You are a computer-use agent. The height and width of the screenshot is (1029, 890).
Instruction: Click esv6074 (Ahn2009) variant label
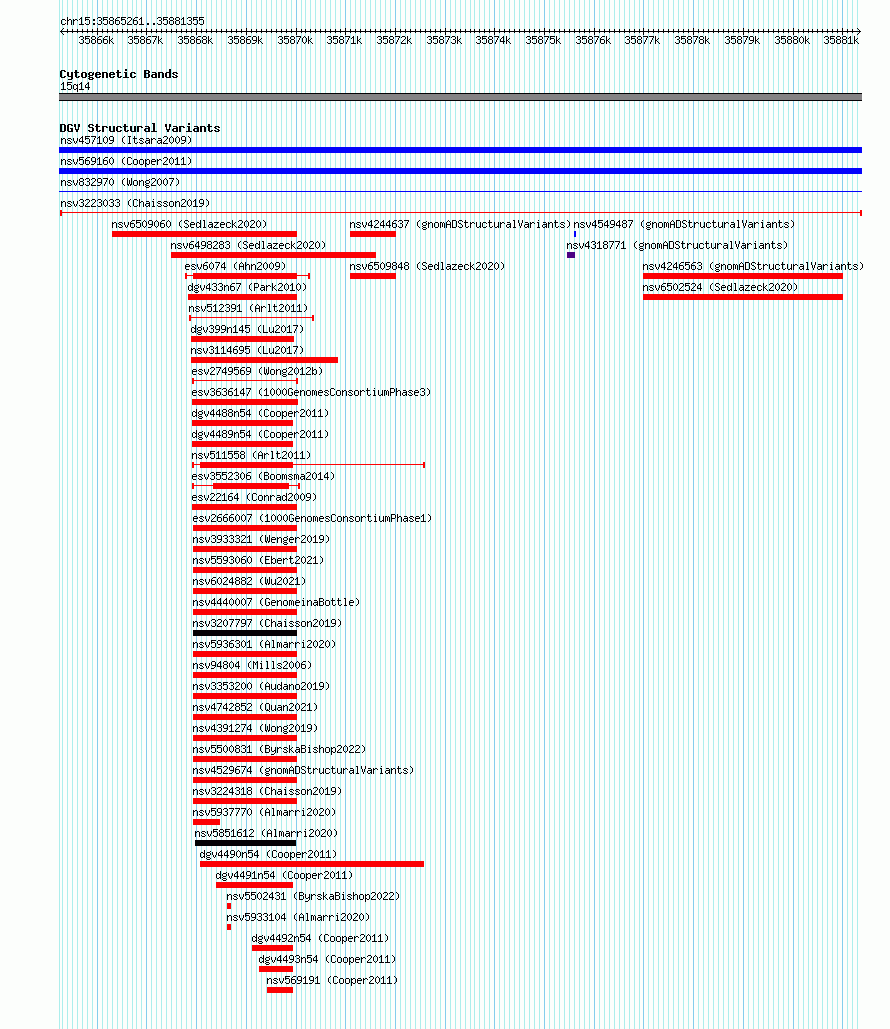pos(236,266)
